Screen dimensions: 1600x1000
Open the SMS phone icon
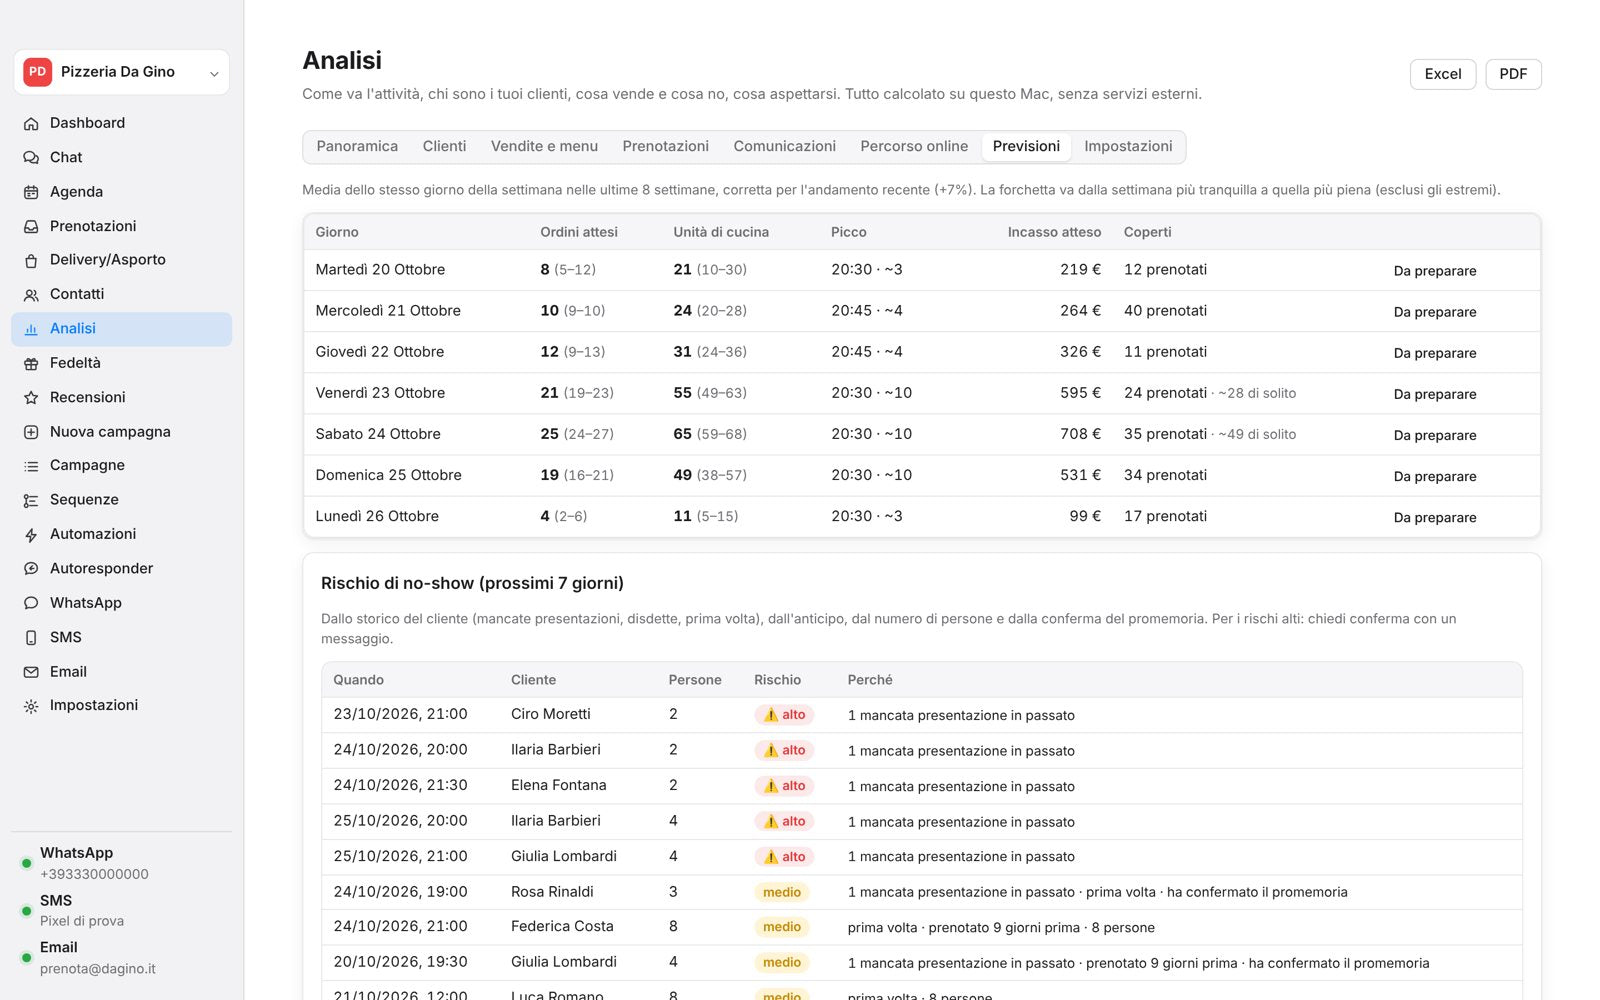coord(31,637)
